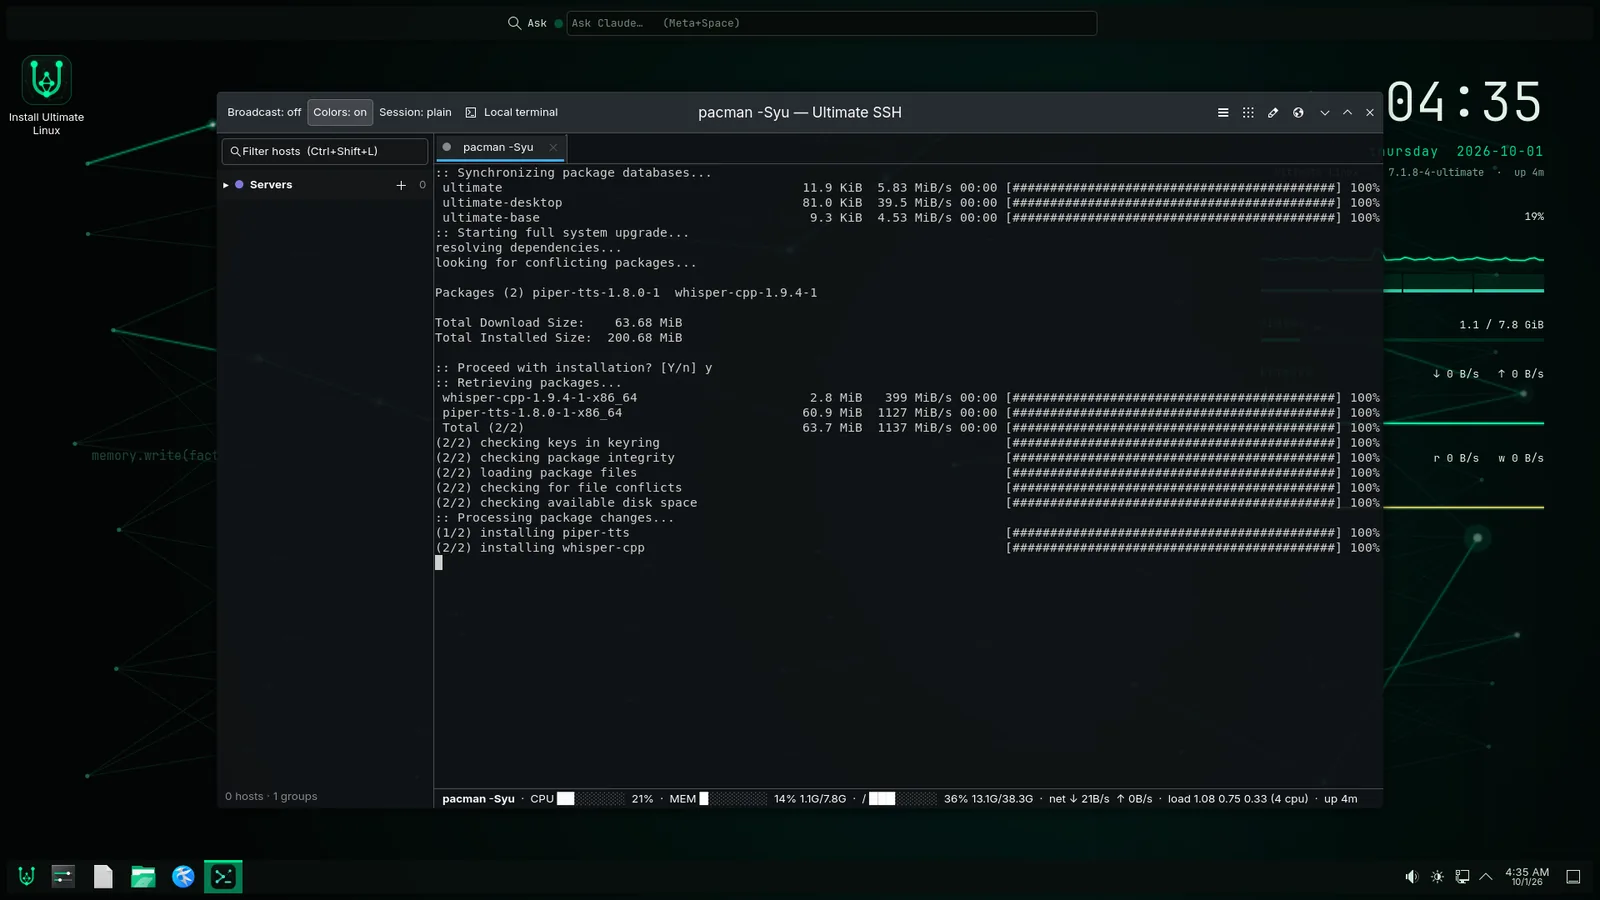Click the 'pacman -Syu' status bar label
Viewport: 1600px width, 900px height.
(x=478, y=799)
